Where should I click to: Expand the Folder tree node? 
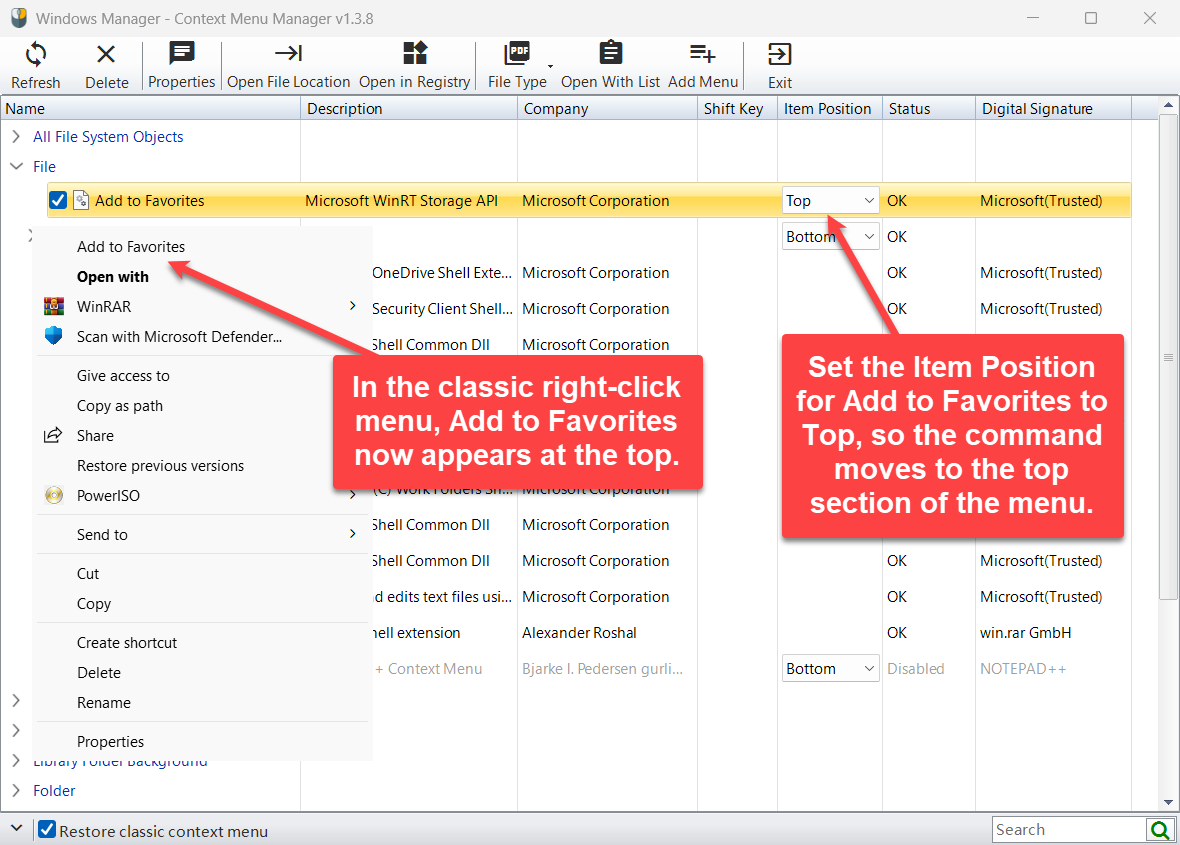tap(16, 790)
